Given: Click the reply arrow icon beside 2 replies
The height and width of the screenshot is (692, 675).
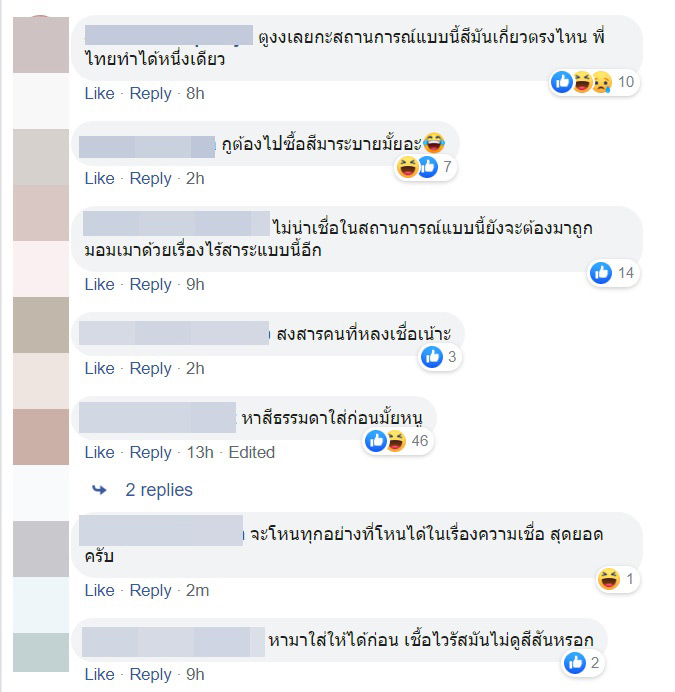Looking at the screenshot, I should tap(99, 490).
